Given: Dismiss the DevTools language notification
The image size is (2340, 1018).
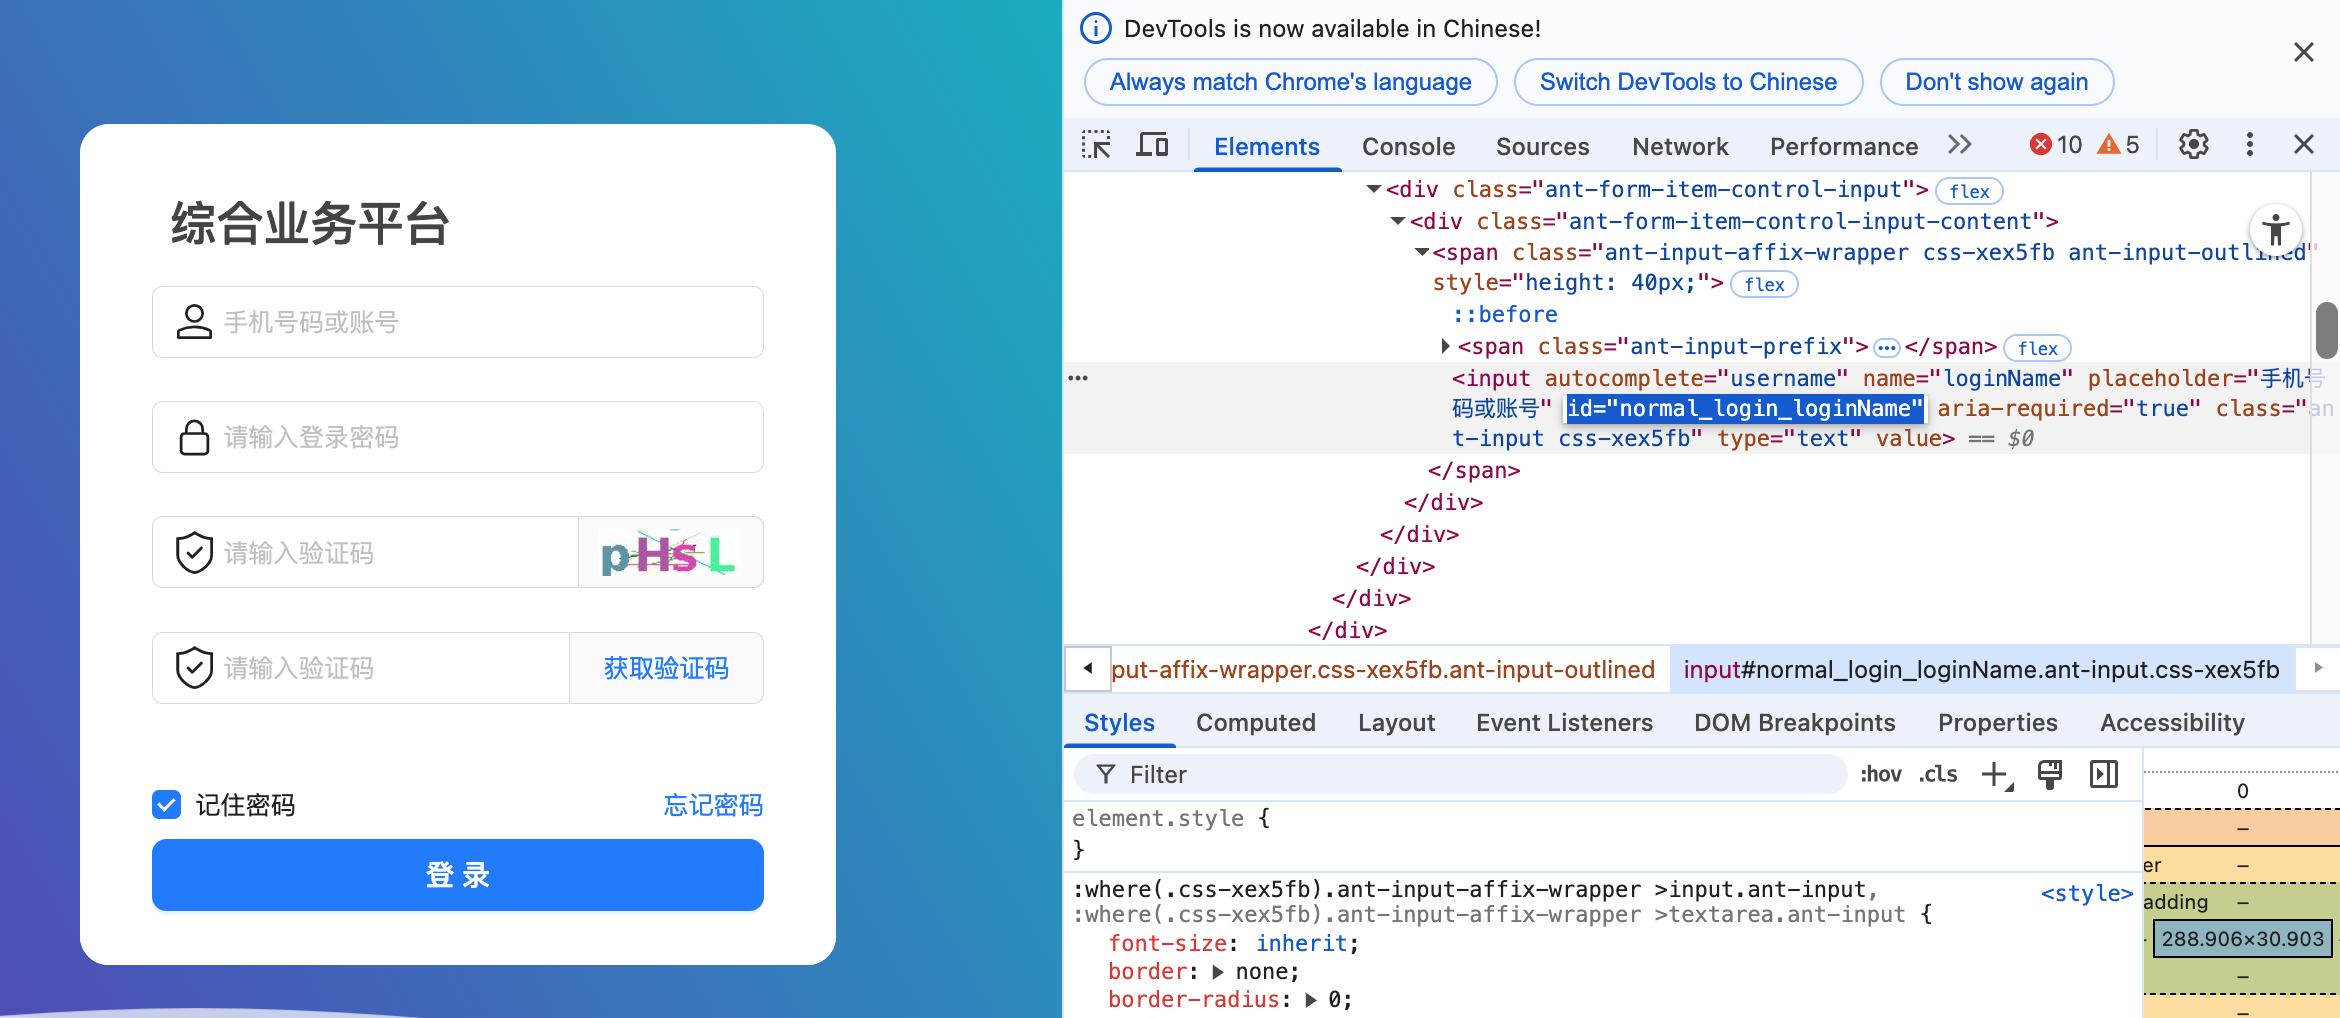Looking at the screenshot, I should click(x=2304, y=52).
